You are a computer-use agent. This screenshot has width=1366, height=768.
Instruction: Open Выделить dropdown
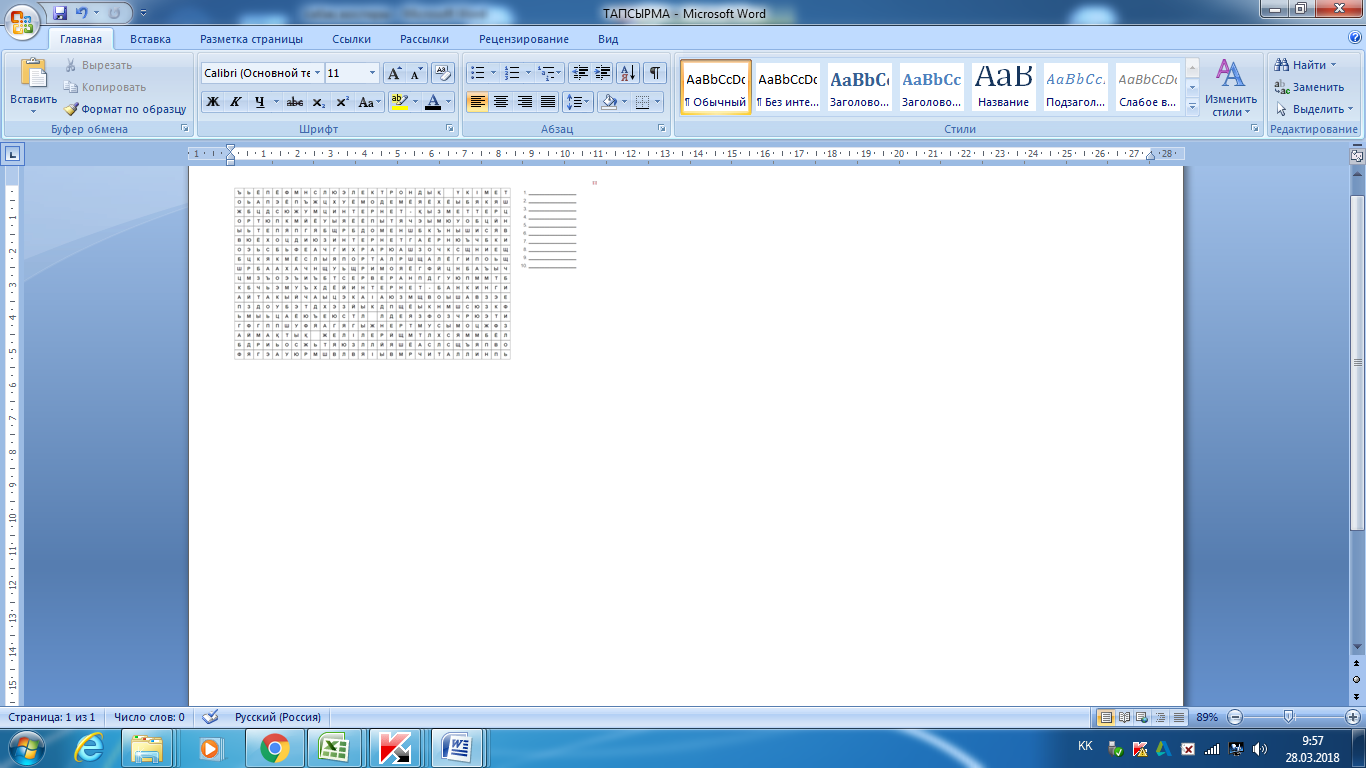click(x=1313, y=109)
